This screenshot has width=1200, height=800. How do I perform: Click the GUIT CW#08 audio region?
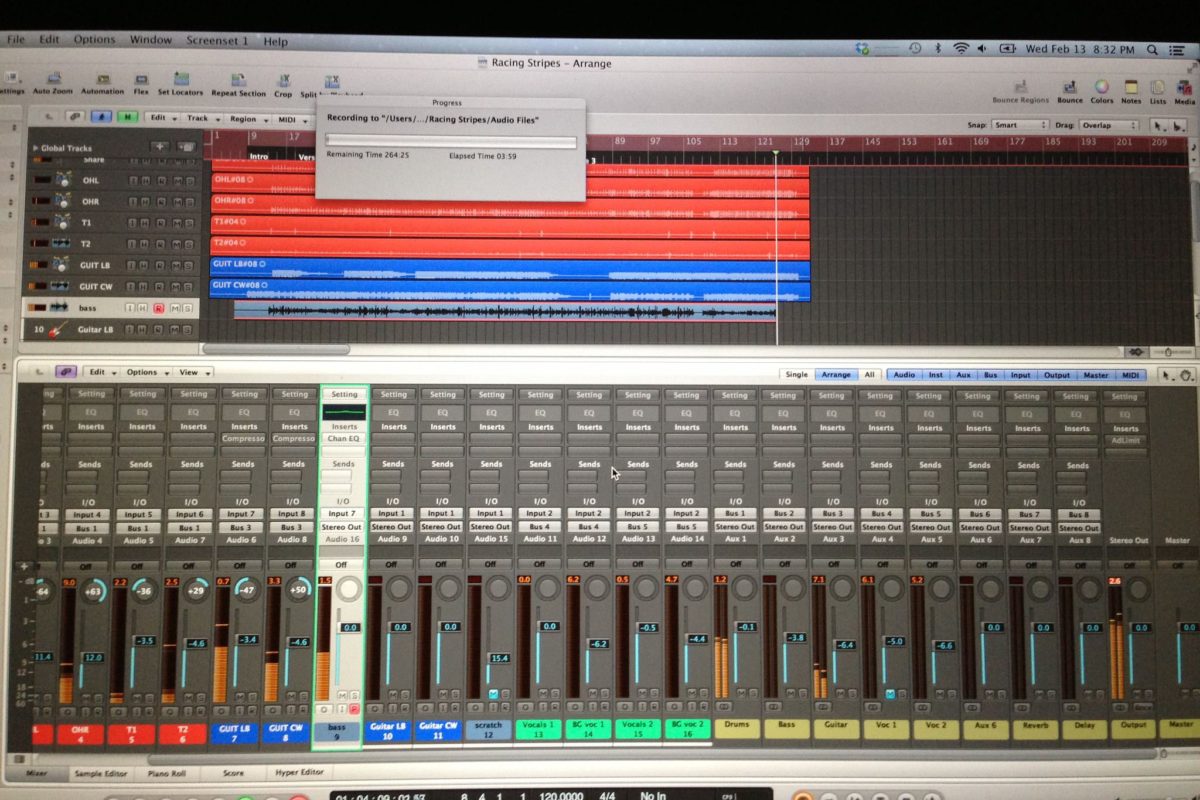pyautogui.click(x=510, y=289)
